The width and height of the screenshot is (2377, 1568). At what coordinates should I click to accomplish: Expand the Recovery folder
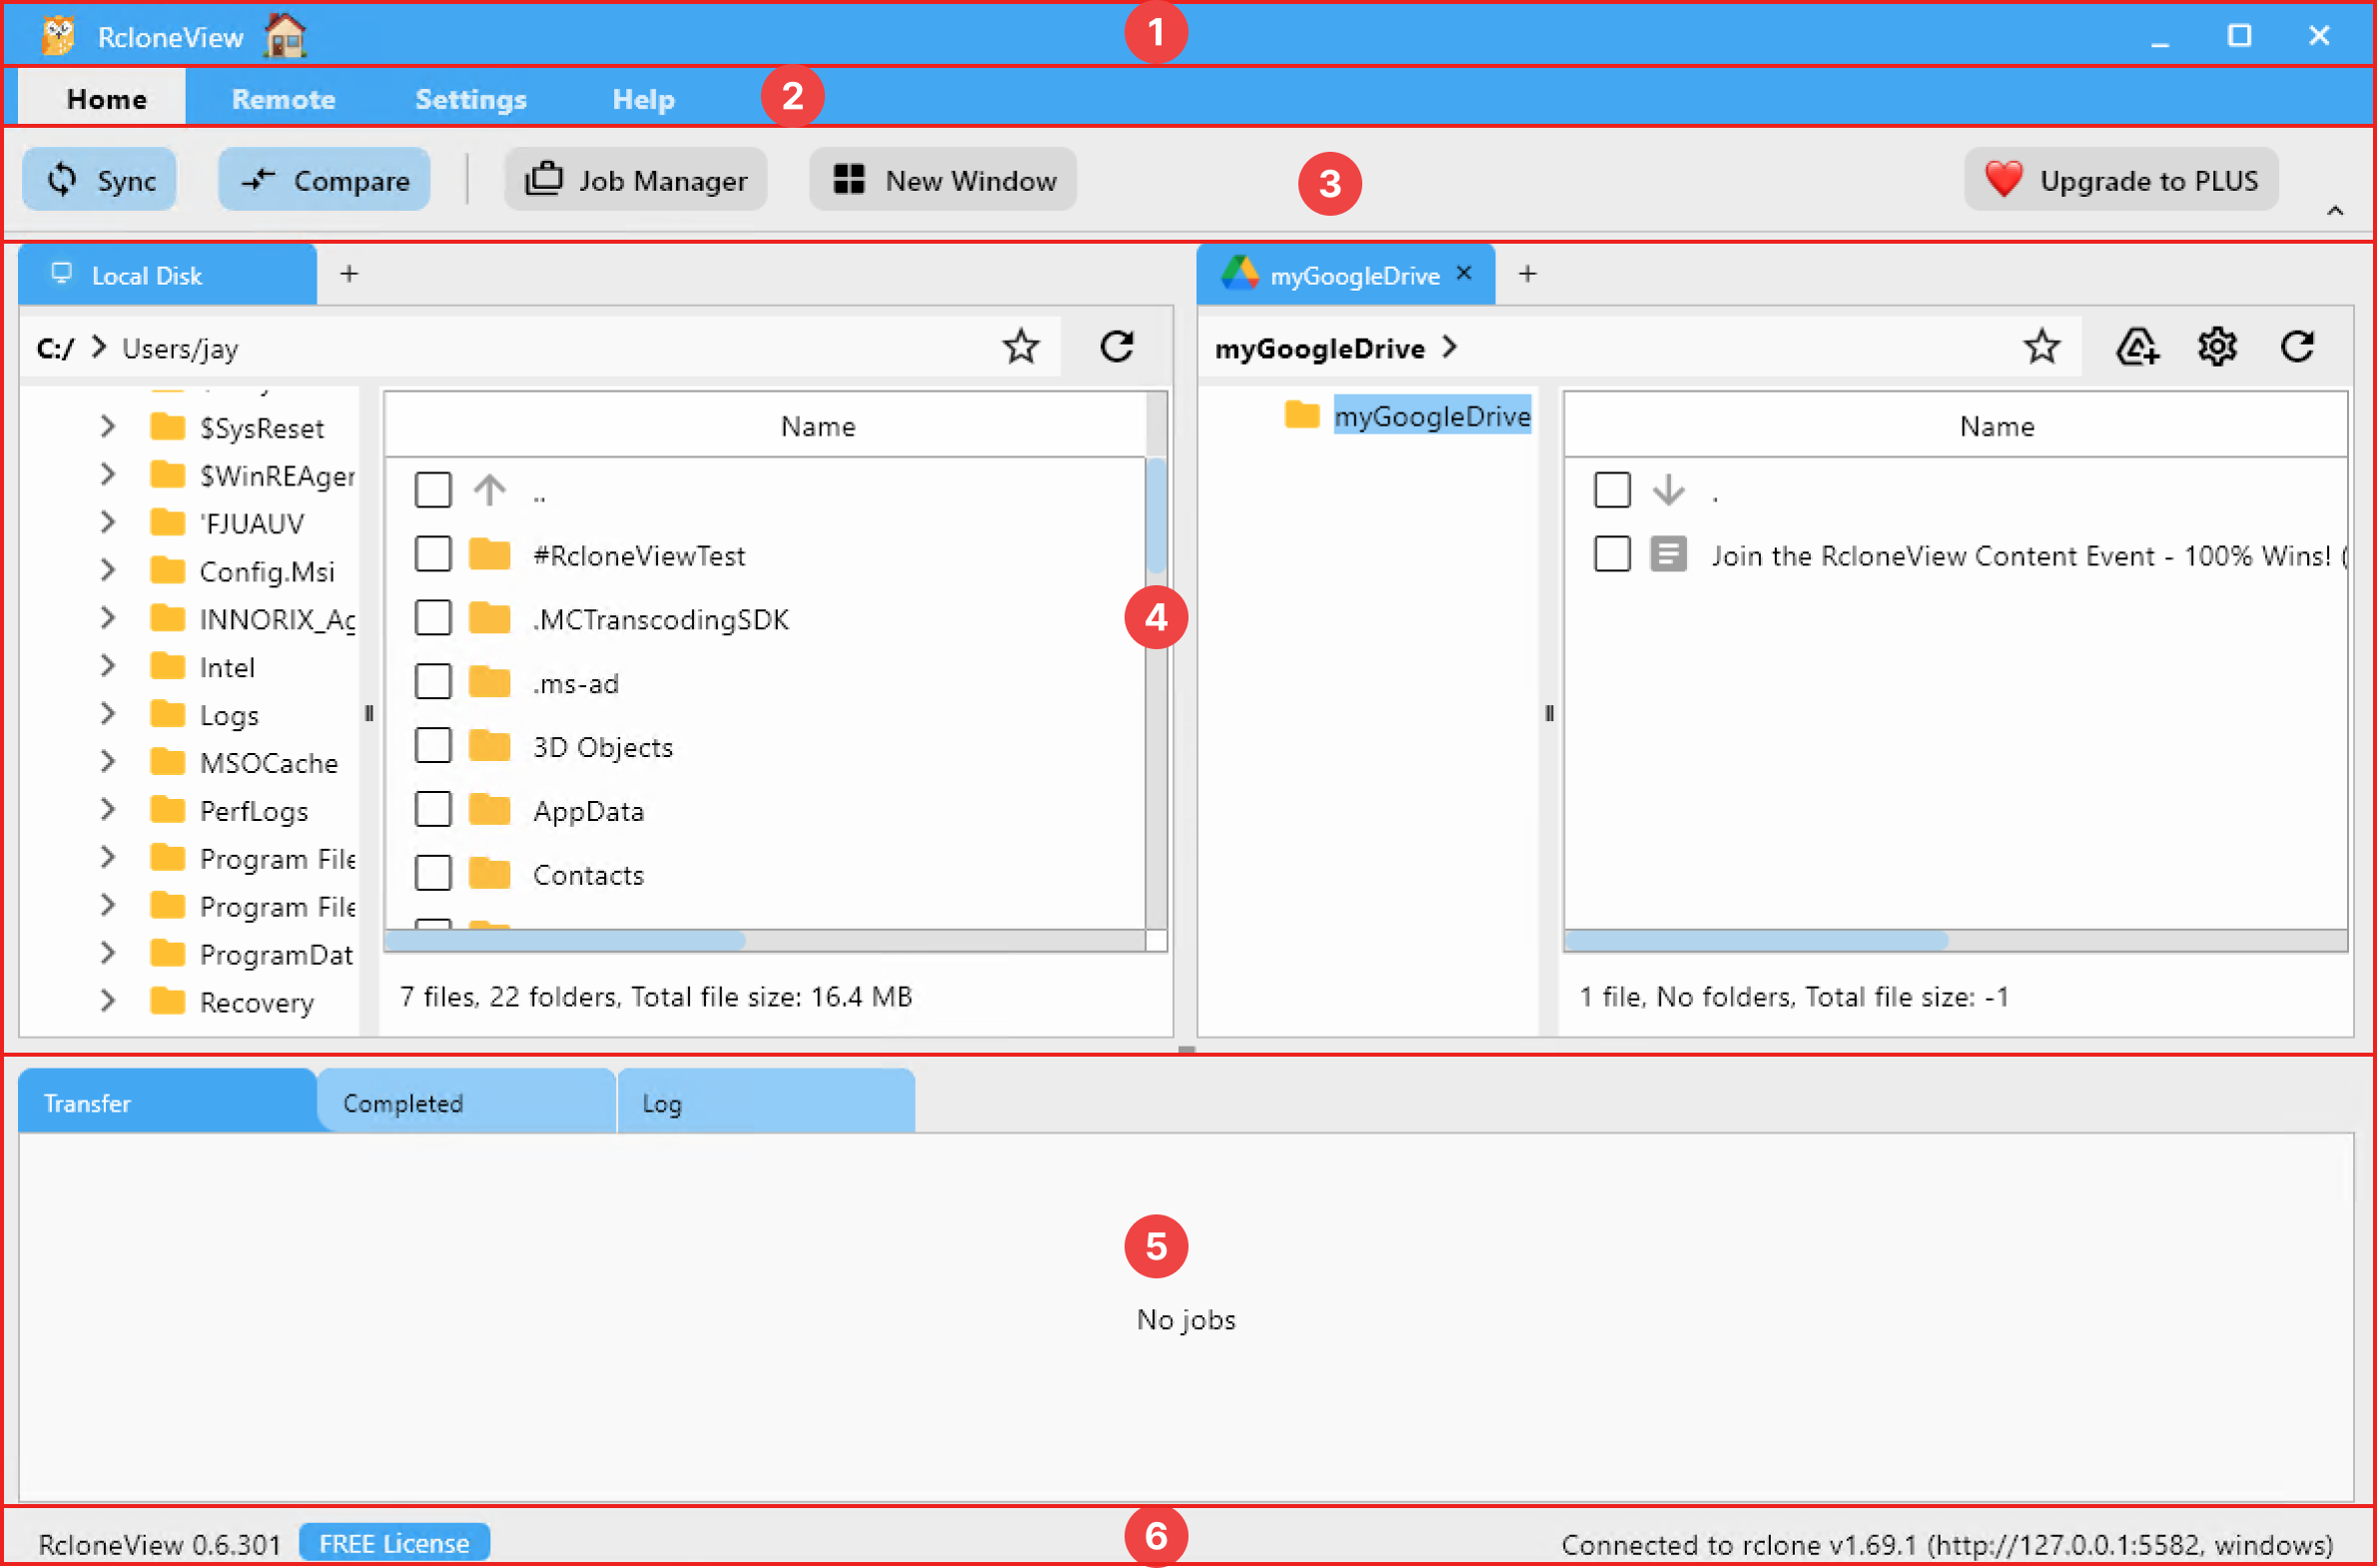coord(108,1000)
